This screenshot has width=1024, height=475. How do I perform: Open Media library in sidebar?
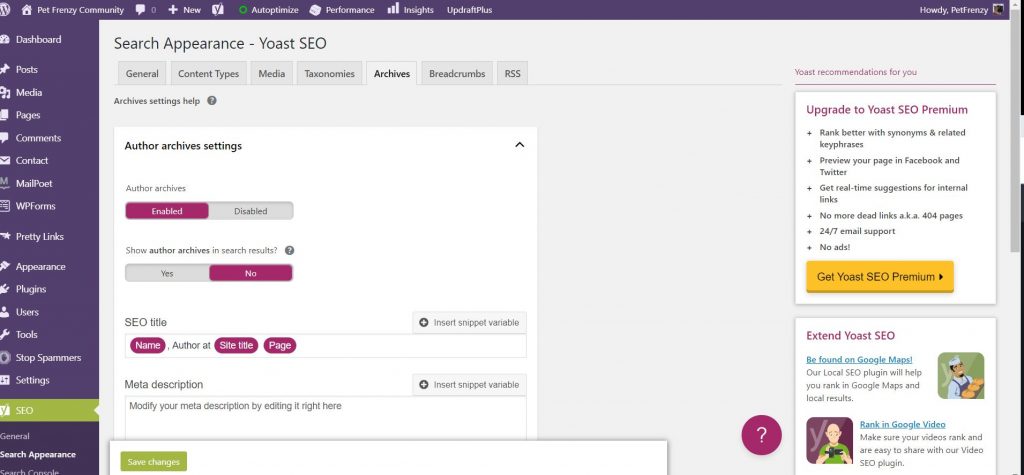[29, 92]
